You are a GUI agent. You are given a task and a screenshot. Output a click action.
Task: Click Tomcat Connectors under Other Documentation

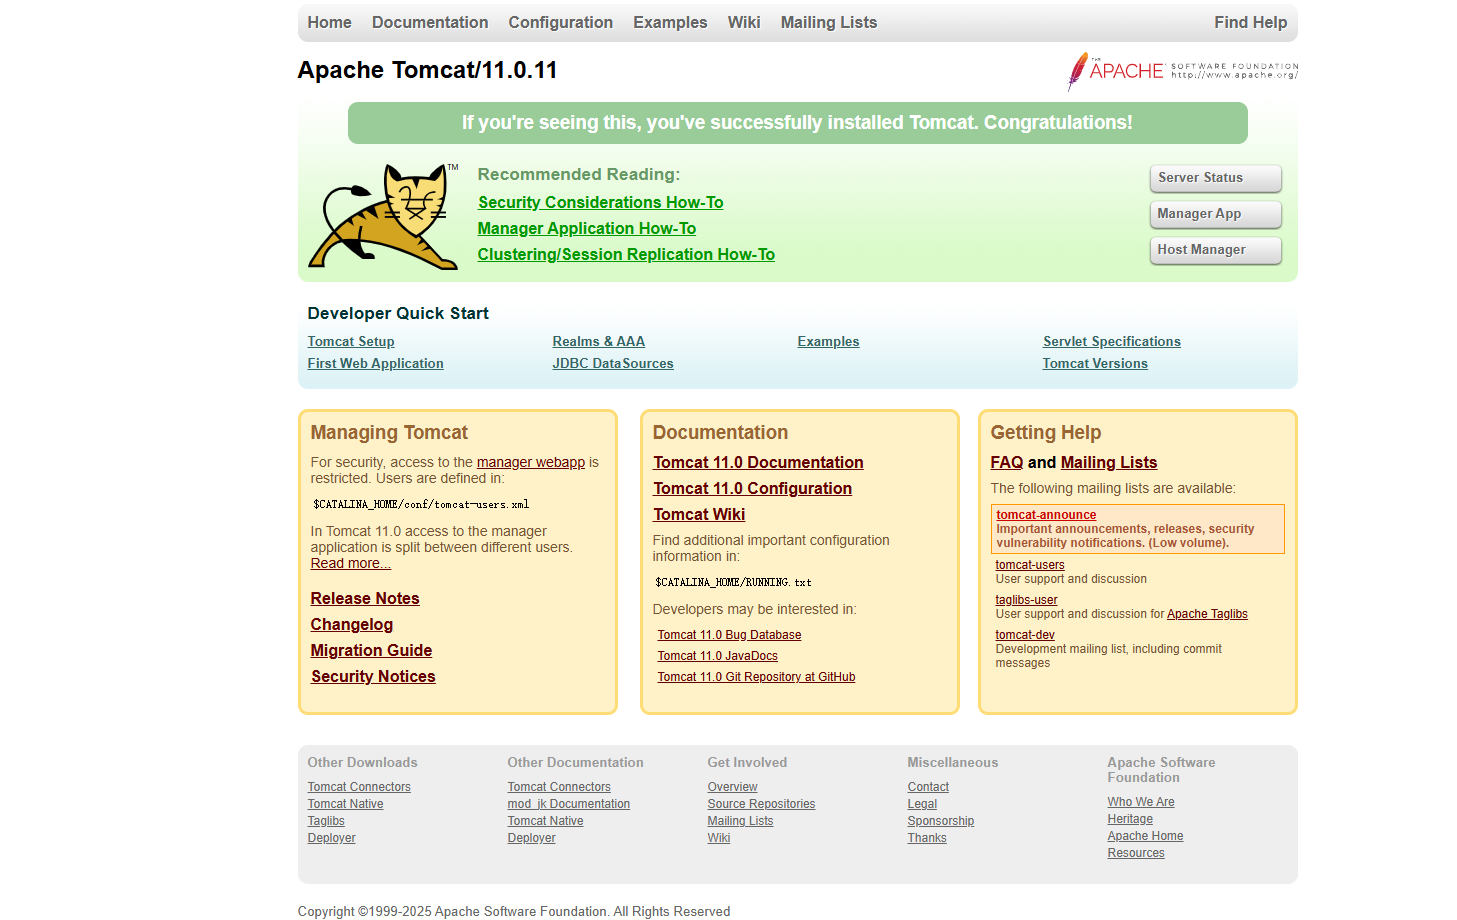[x=559, y=787]
